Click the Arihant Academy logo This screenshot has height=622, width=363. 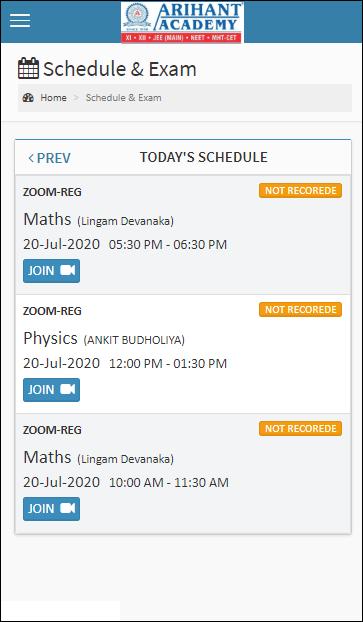pos(182,22)
